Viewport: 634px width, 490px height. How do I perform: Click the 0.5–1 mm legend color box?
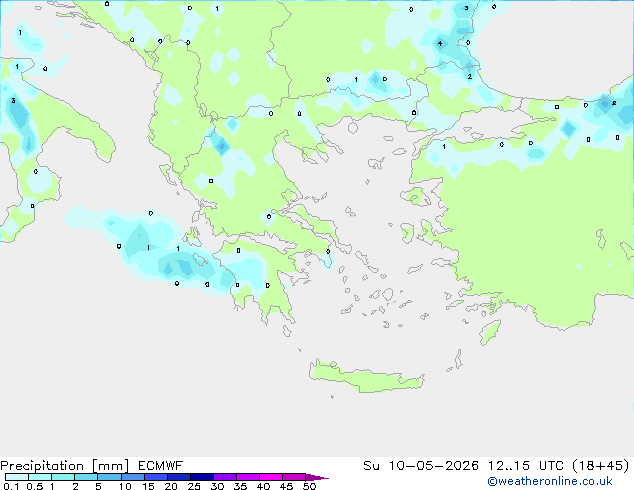point(40,477)
